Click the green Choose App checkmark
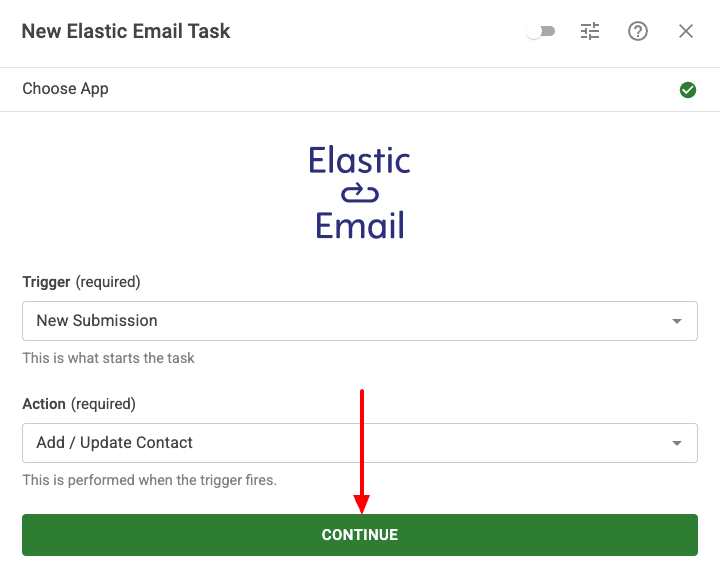This screenshot has width=720, height=576. click(x=687, y=90)
